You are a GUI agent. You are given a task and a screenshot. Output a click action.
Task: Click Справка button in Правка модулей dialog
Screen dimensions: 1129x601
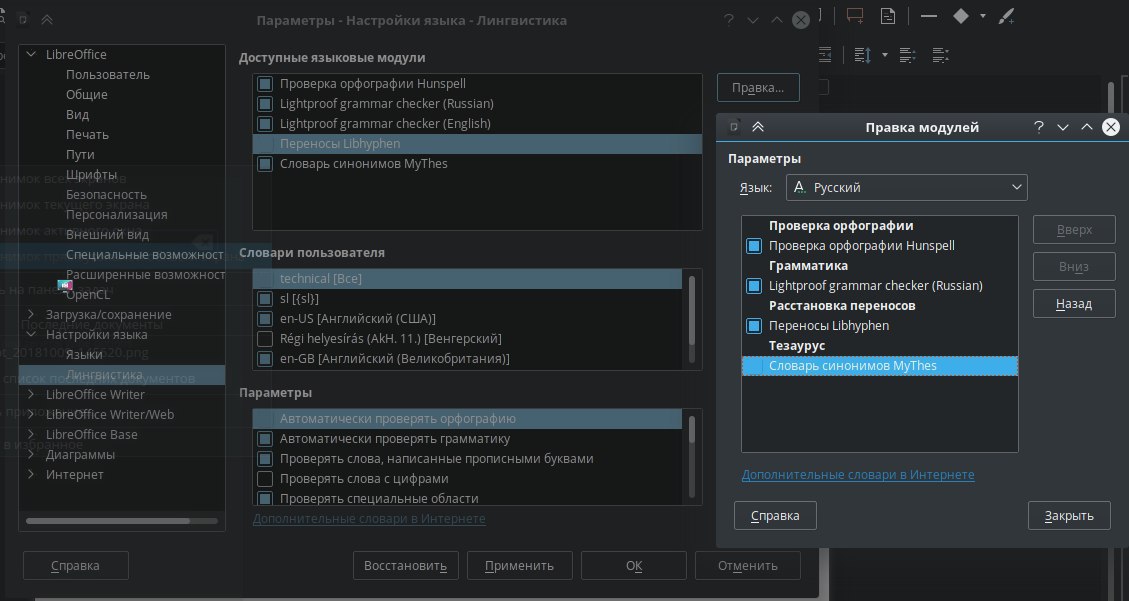click(x=775, y=515)
